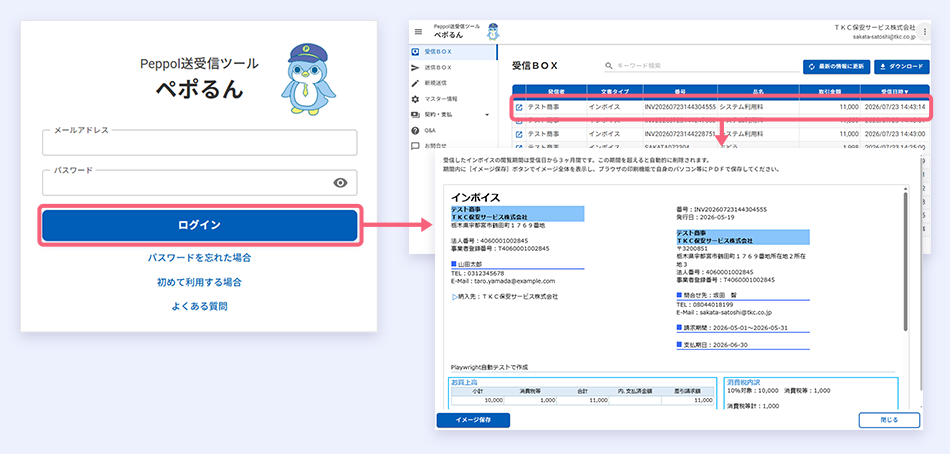Click timestamp 2026/07/23 14:43:00
This screenshot has height=454, width=950.
click(894, 134)
